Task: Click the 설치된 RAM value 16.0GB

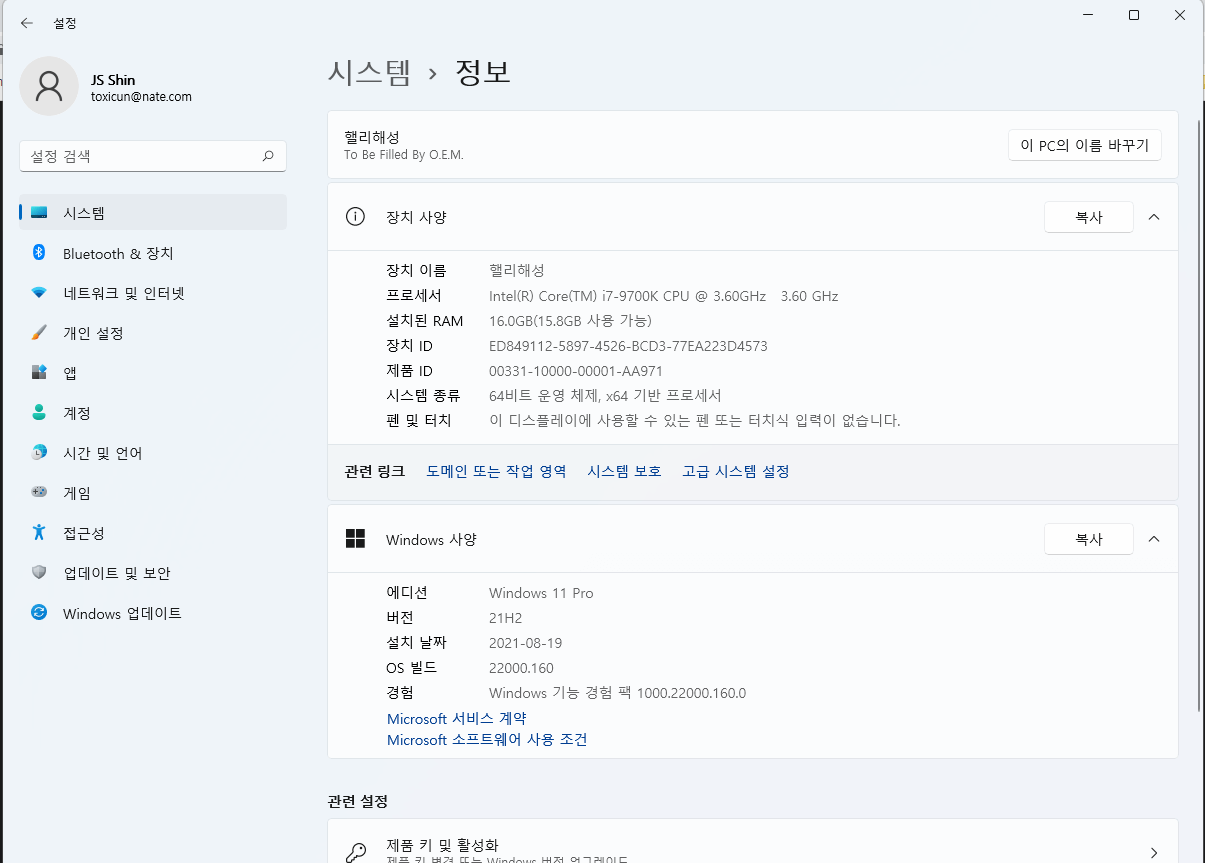Action: pyautogui.click(x=570, y=321)
